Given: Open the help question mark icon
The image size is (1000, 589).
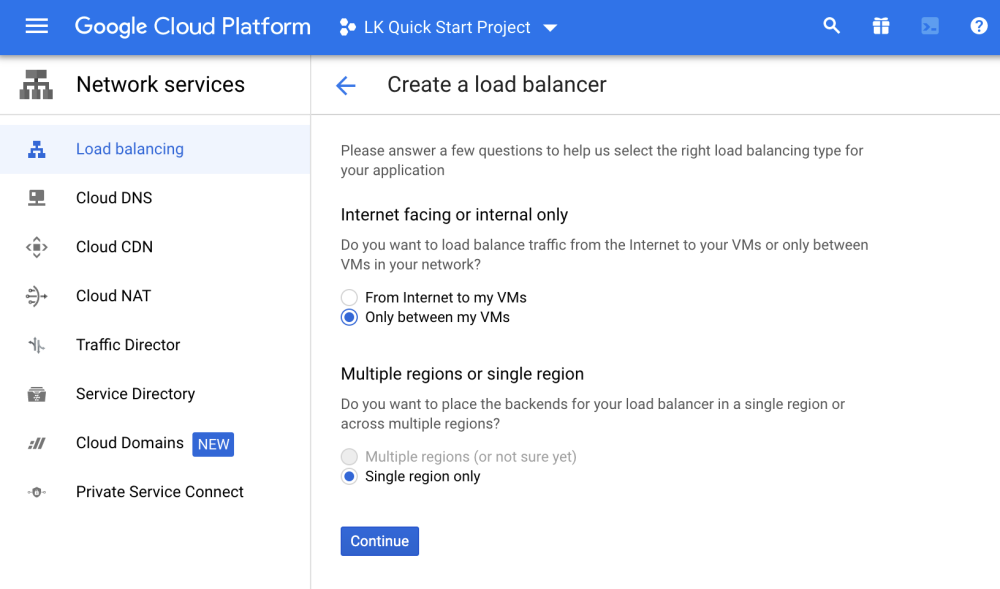Looking at the screenshot, I should [x=979, y=27].
